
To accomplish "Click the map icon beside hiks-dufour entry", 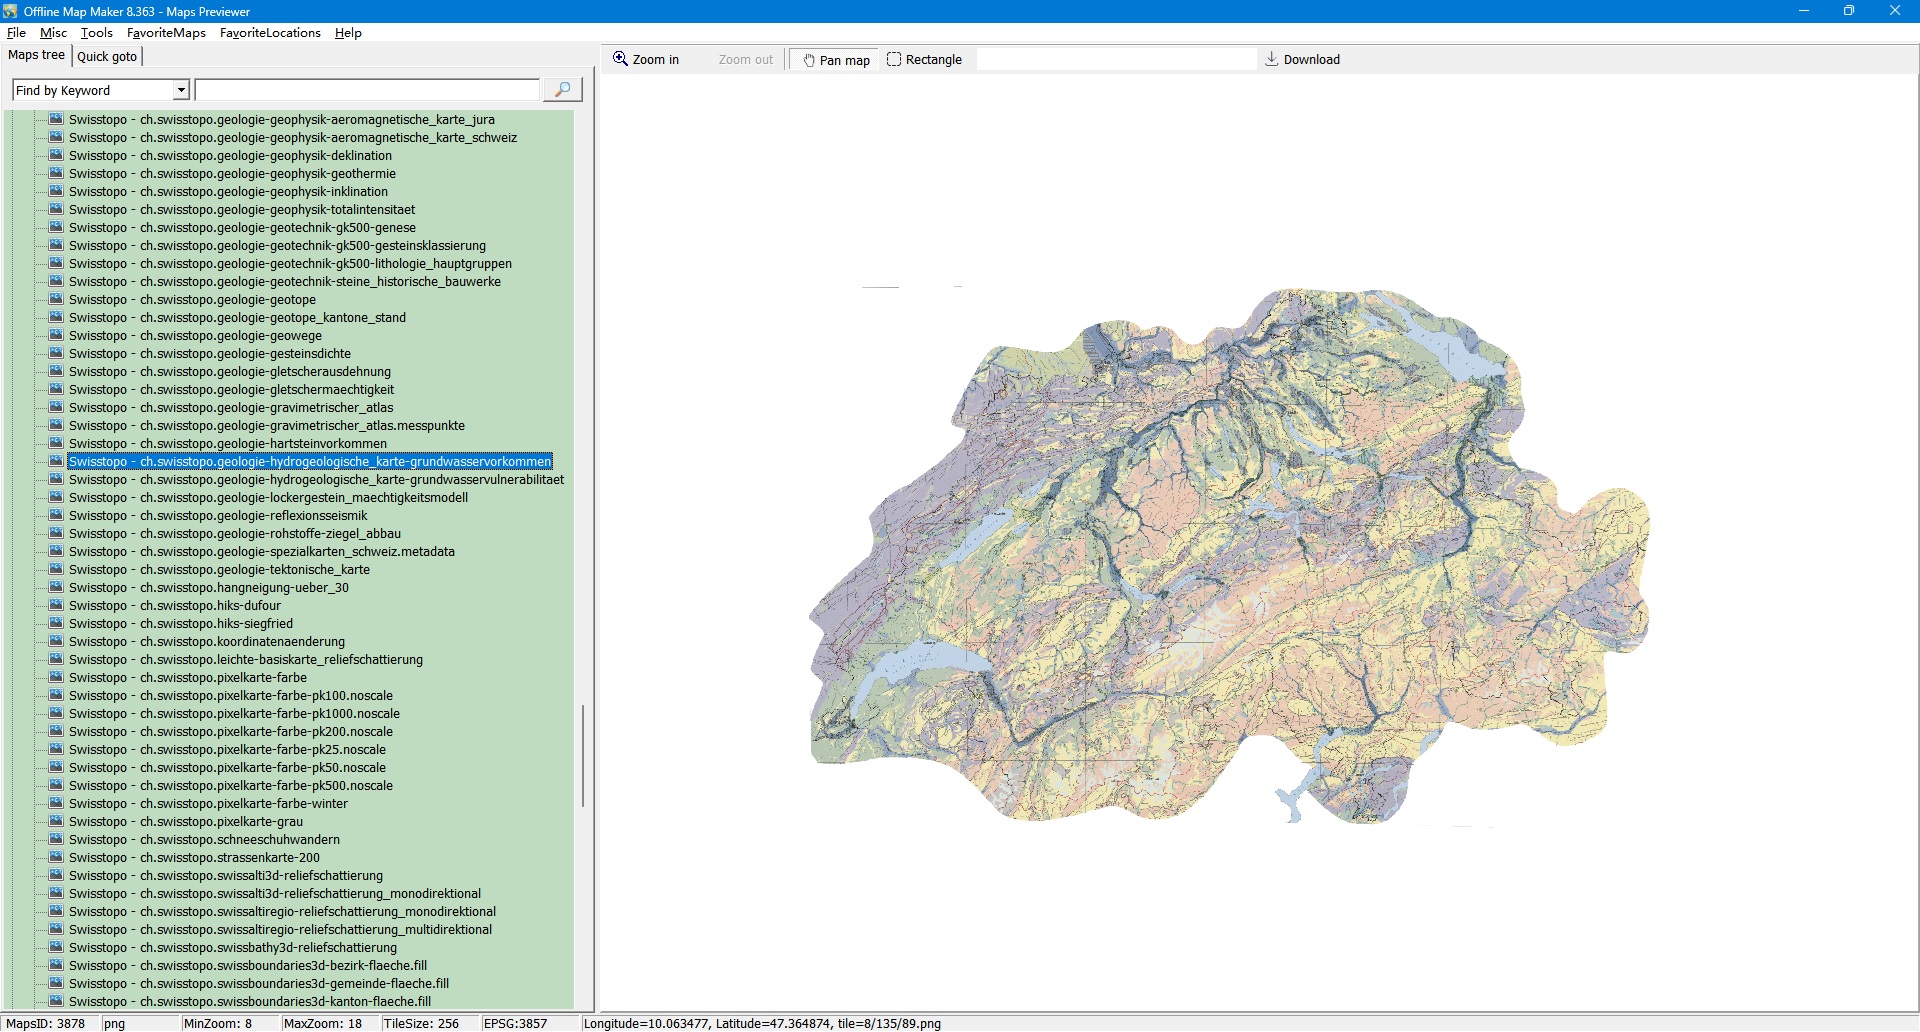I will (56, 606).
